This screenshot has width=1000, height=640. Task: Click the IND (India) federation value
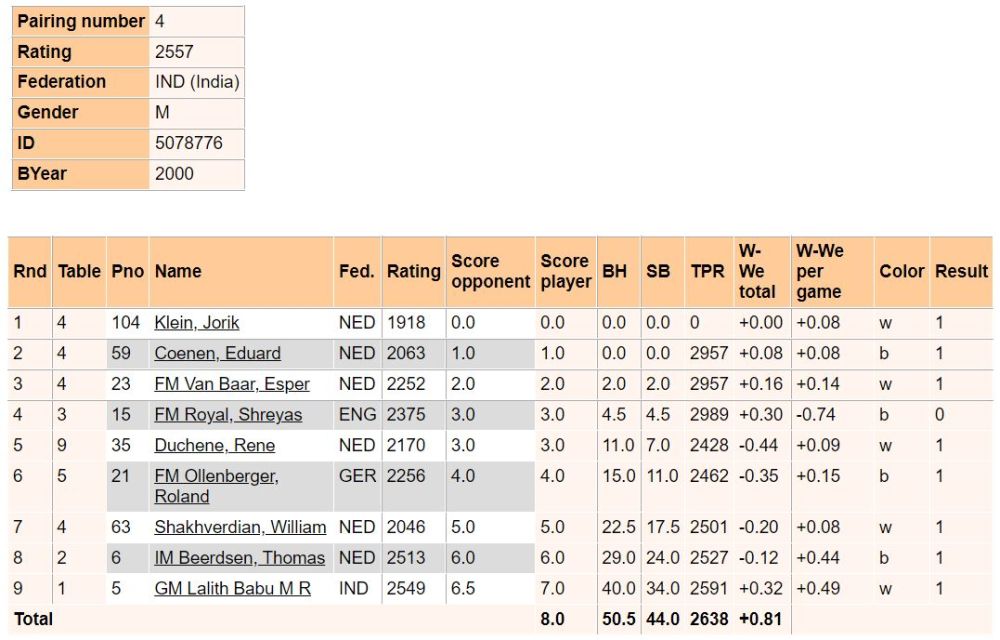(x=197, y=82)
